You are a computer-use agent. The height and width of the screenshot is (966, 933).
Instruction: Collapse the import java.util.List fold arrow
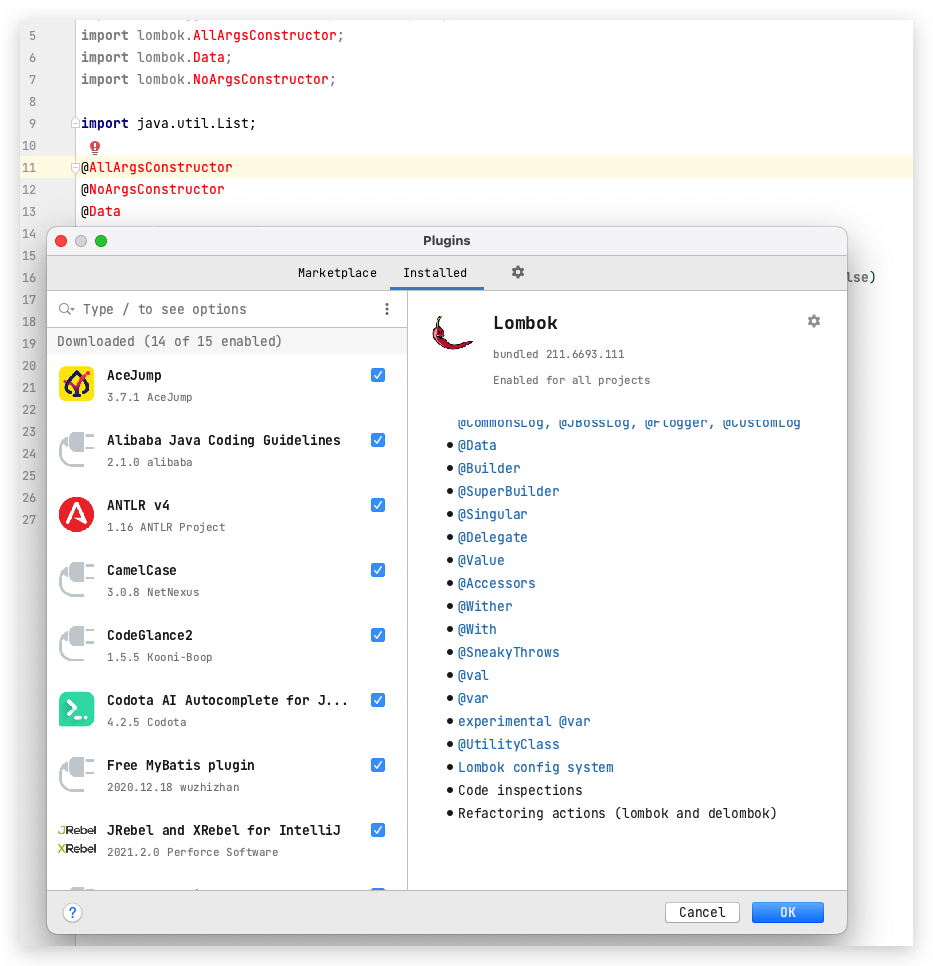point(76,123)
